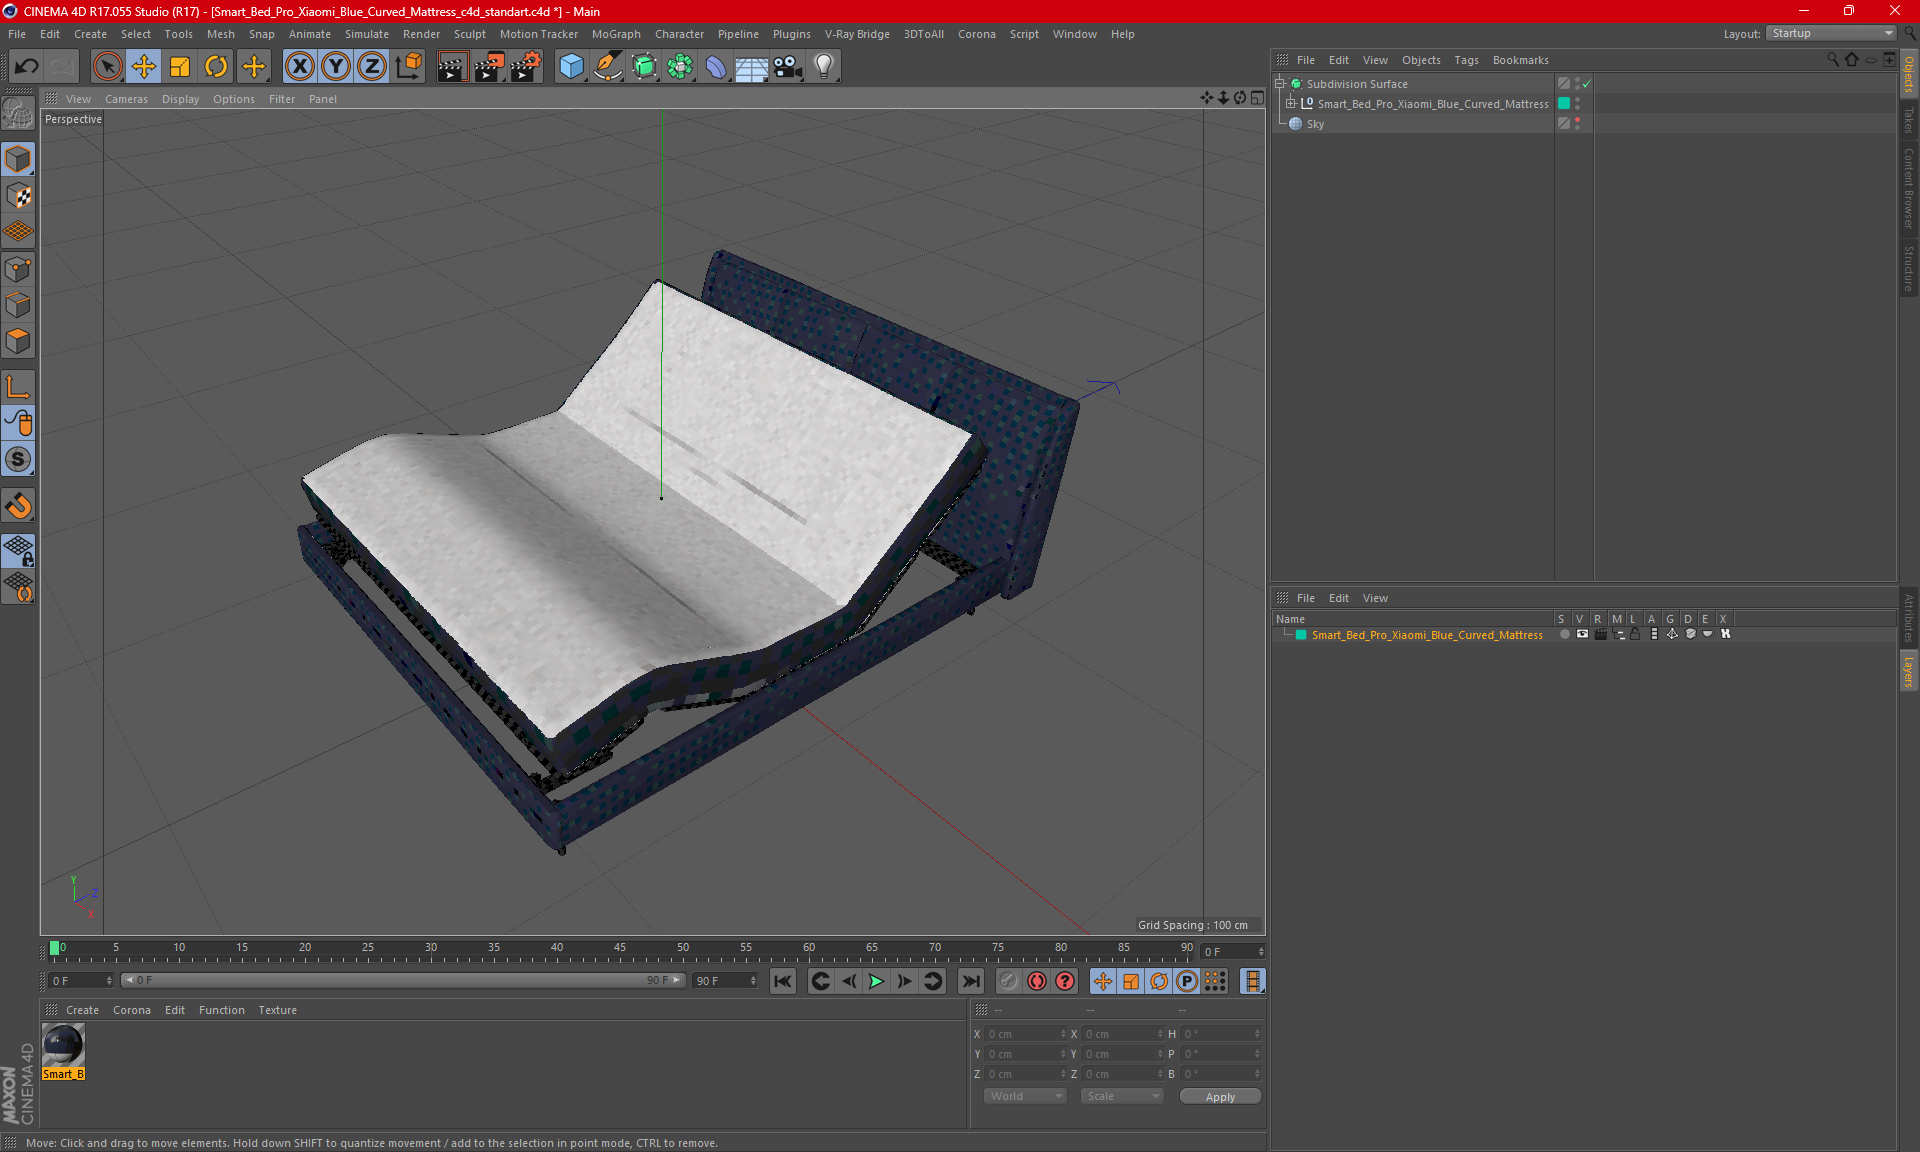Image resolution: width=1920 pixels, height=1152 pixels.
Task: Toggle the Smart_Bed object visibility dots
Action: 1578,104
